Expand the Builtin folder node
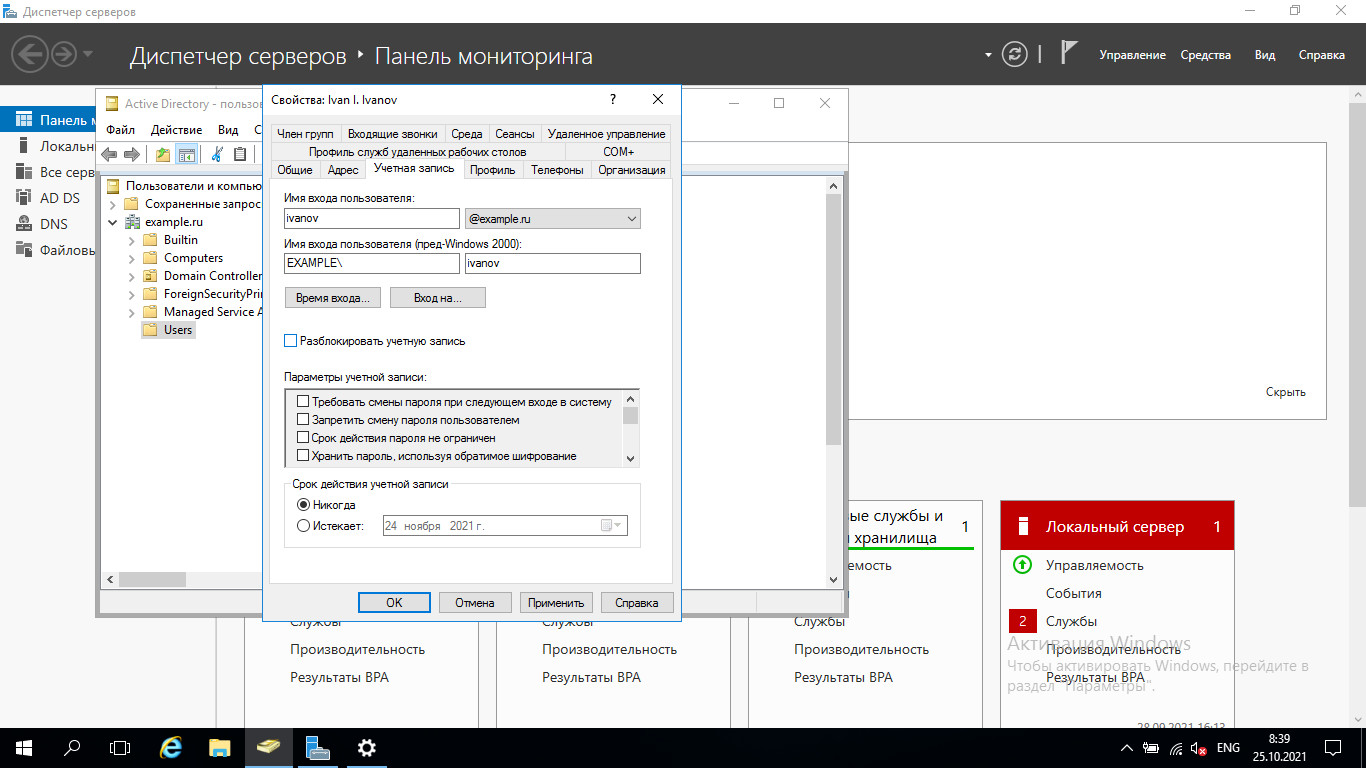This screenshot has width=1366, height=768. click(x=132, y=240)
